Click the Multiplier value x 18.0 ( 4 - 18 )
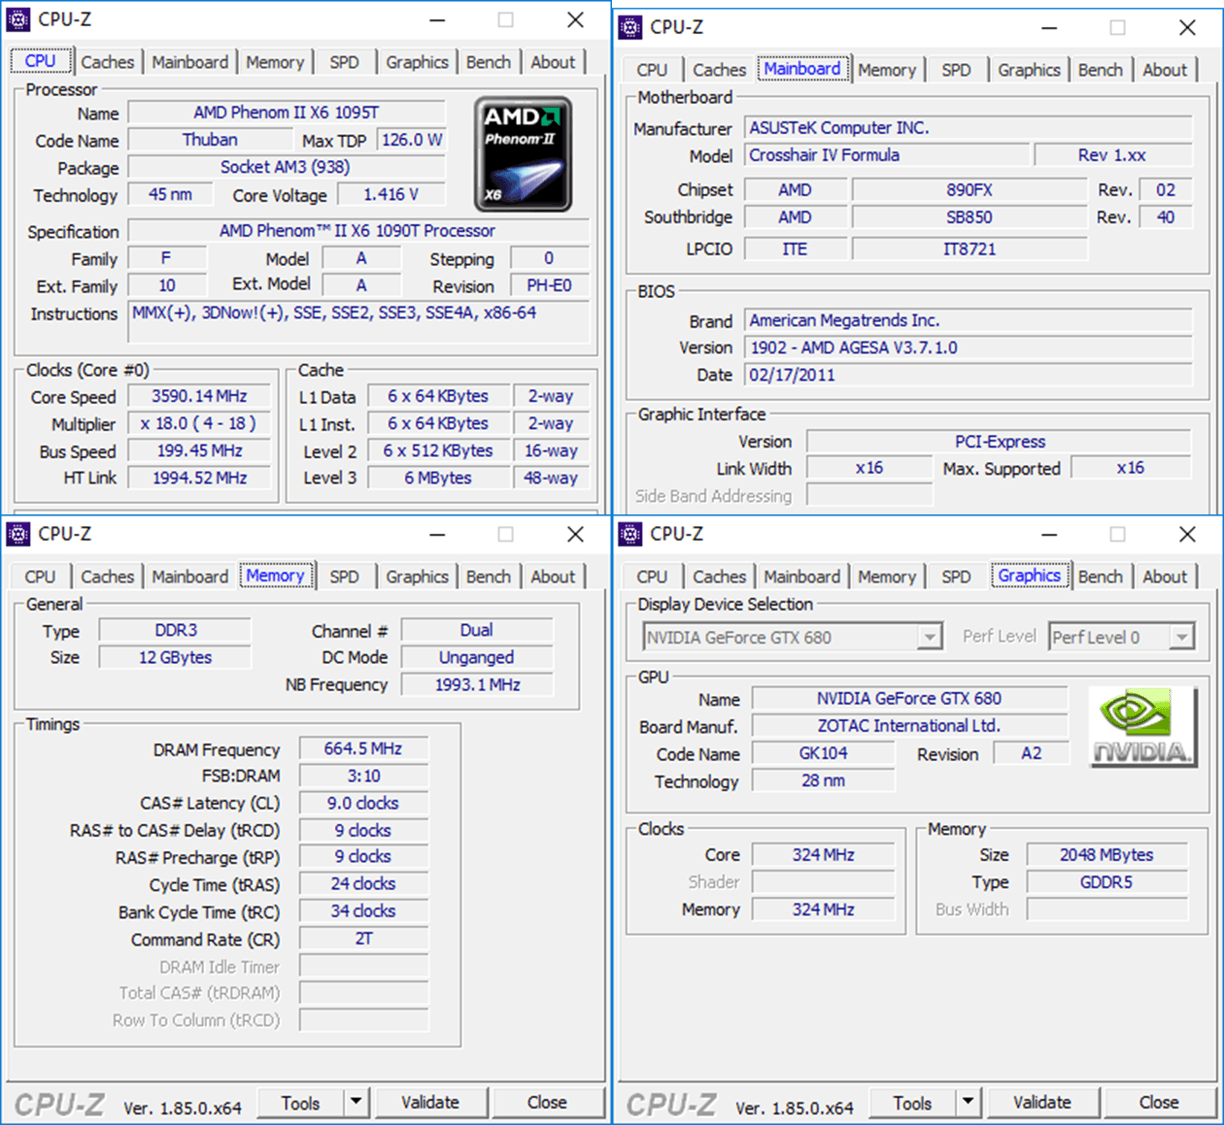This screenshot has height=1125, width=1224. 199,424
